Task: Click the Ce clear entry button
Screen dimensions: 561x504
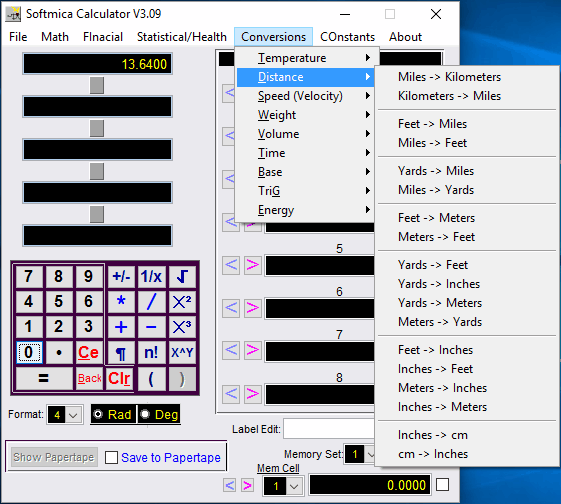Action: 88,353
